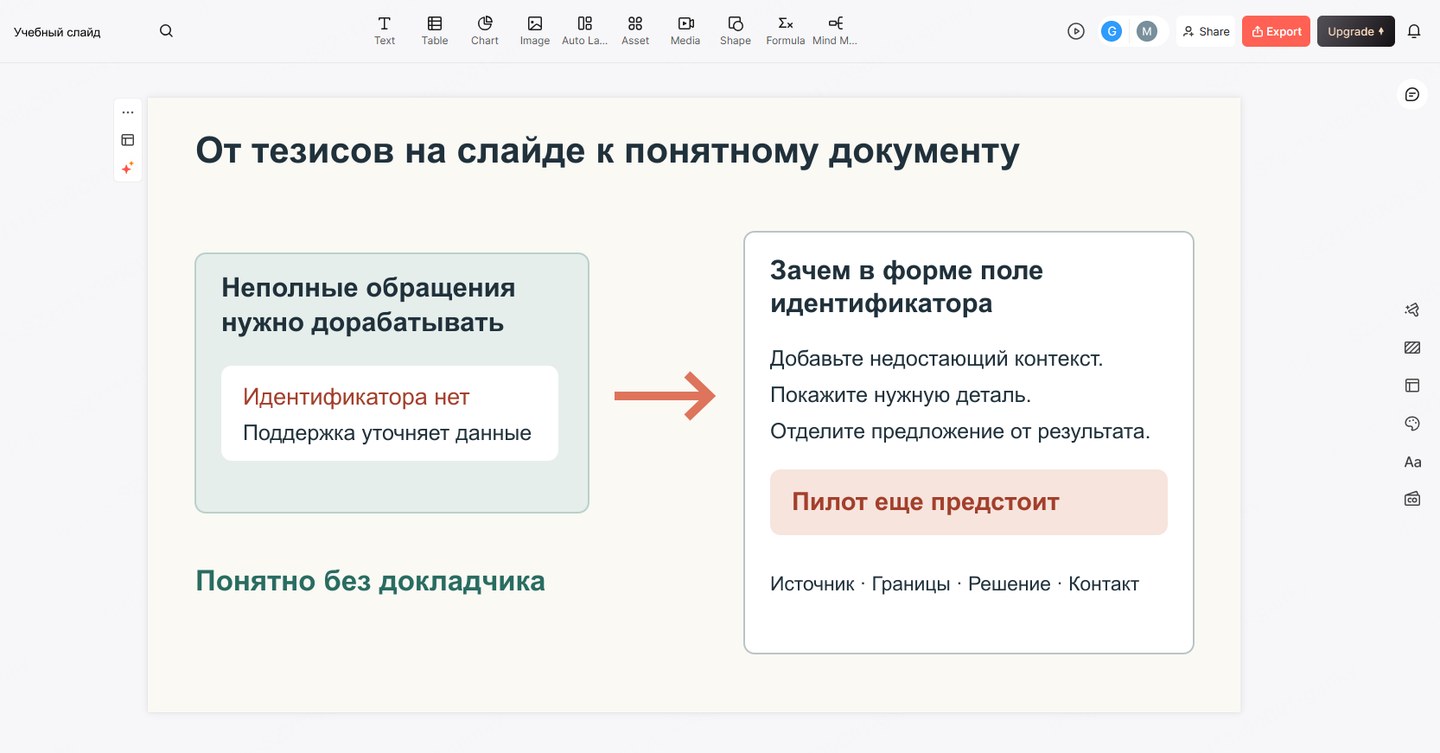Select the Shape tool

pyautogui.click(x=735, y=31)
